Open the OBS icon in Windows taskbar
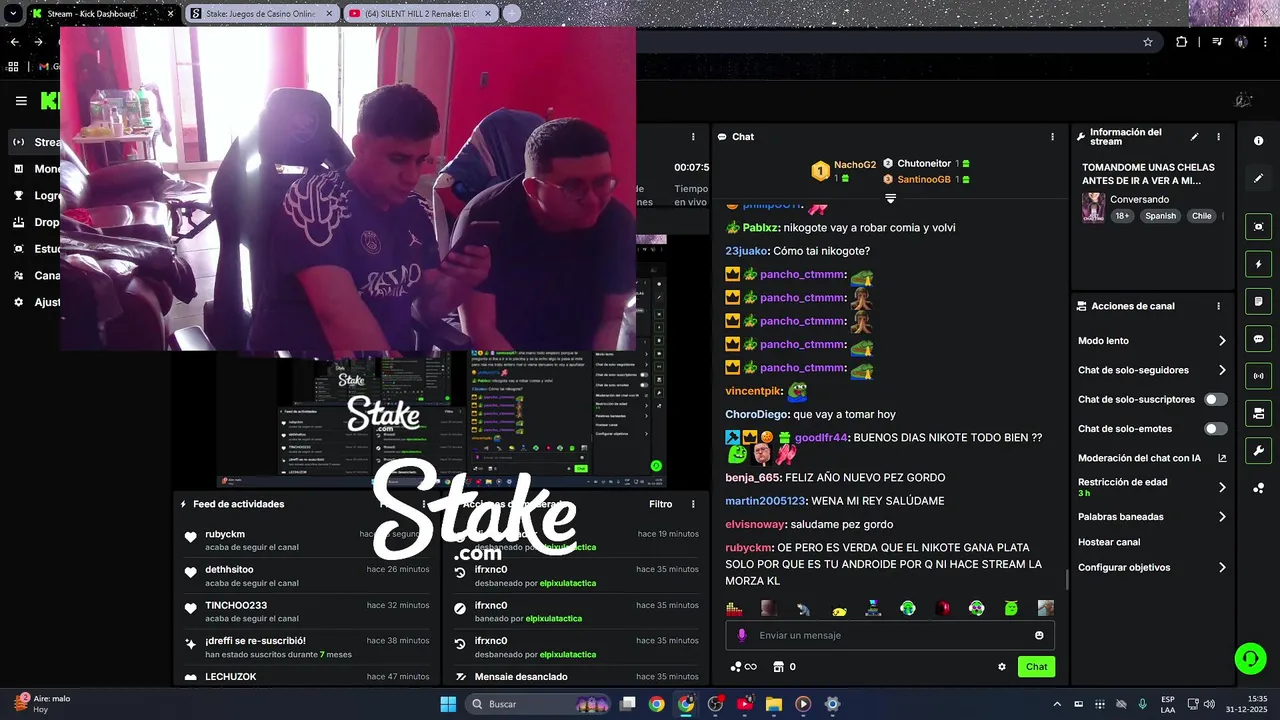The height and width of the screenshot is (720, 1280). pyautogui.click(x=715, y=704)
